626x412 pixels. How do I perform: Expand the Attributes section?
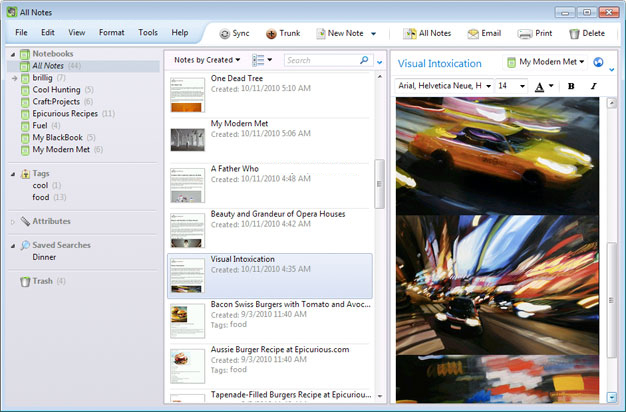tap(11, 221)
